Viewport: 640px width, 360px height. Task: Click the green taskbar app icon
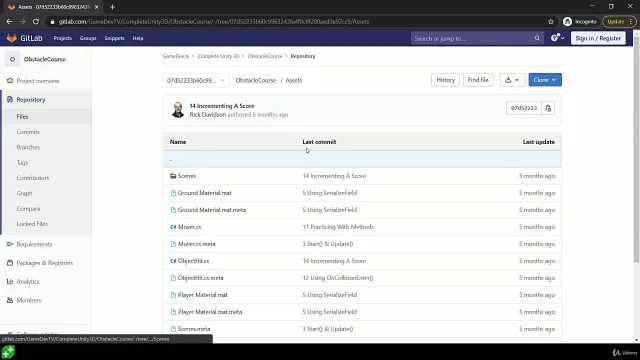(8, 352)
